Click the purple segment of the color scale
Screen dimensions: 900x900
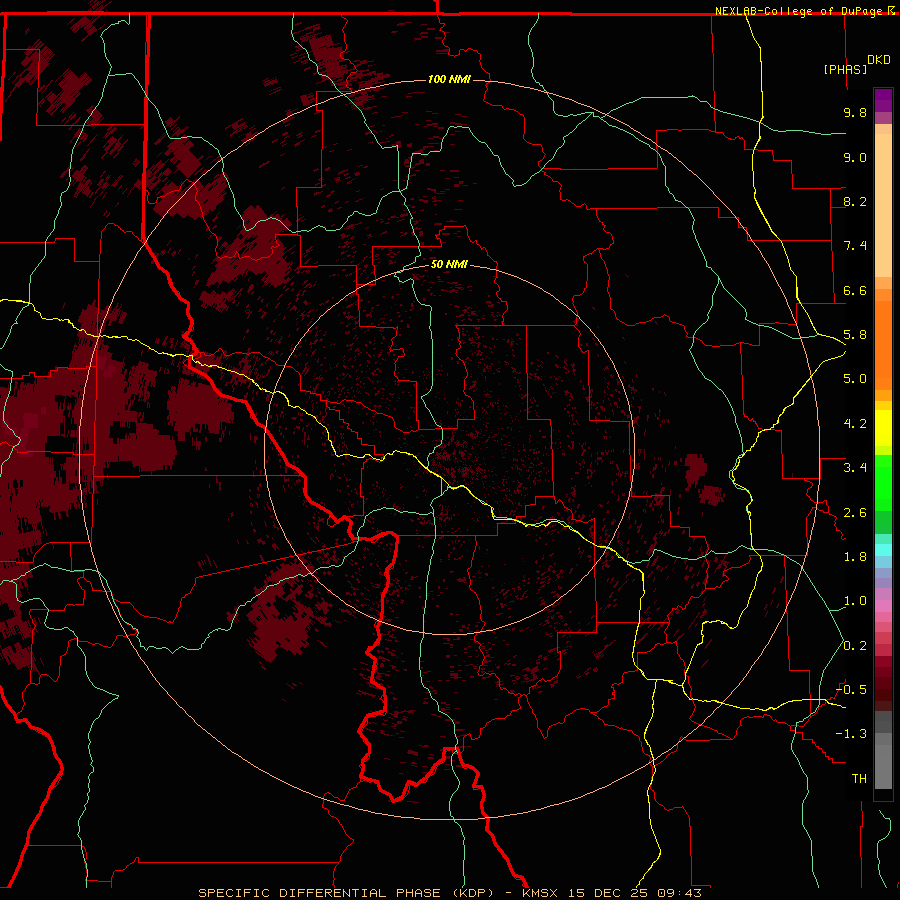(x=883, y=100)
